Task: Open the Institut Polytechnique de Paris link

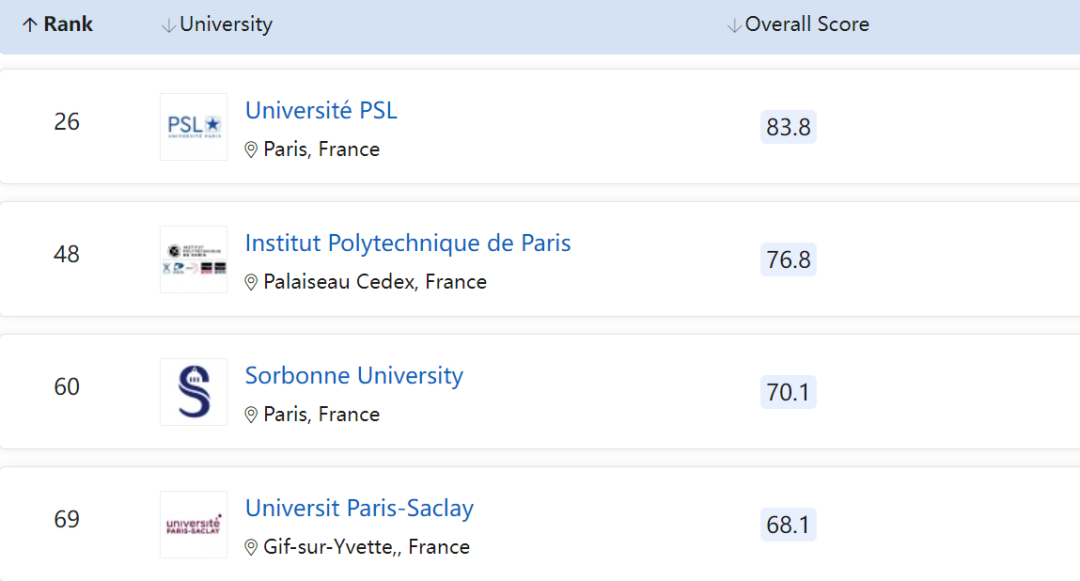Action: [408, 243]
